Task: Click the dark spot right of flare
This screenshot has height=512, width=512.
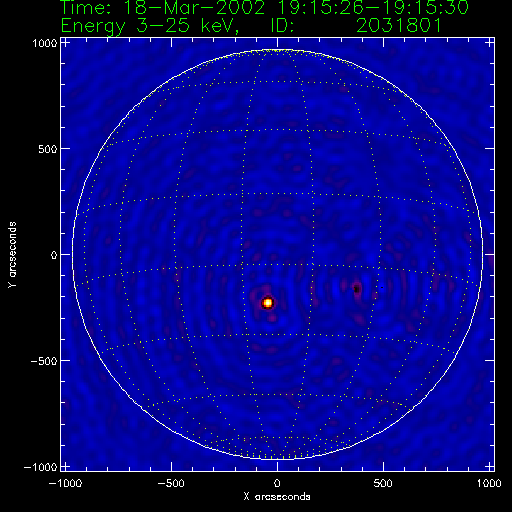Action: pos(356,289)
